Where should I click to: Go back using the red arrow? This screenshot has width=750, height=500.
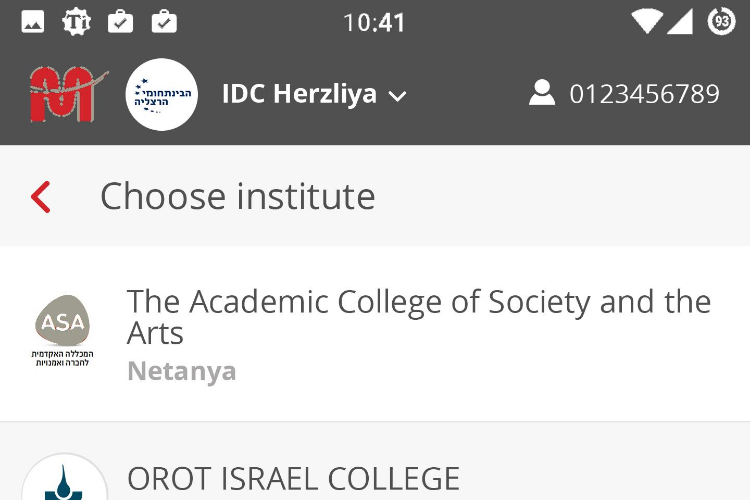[41, 197]
